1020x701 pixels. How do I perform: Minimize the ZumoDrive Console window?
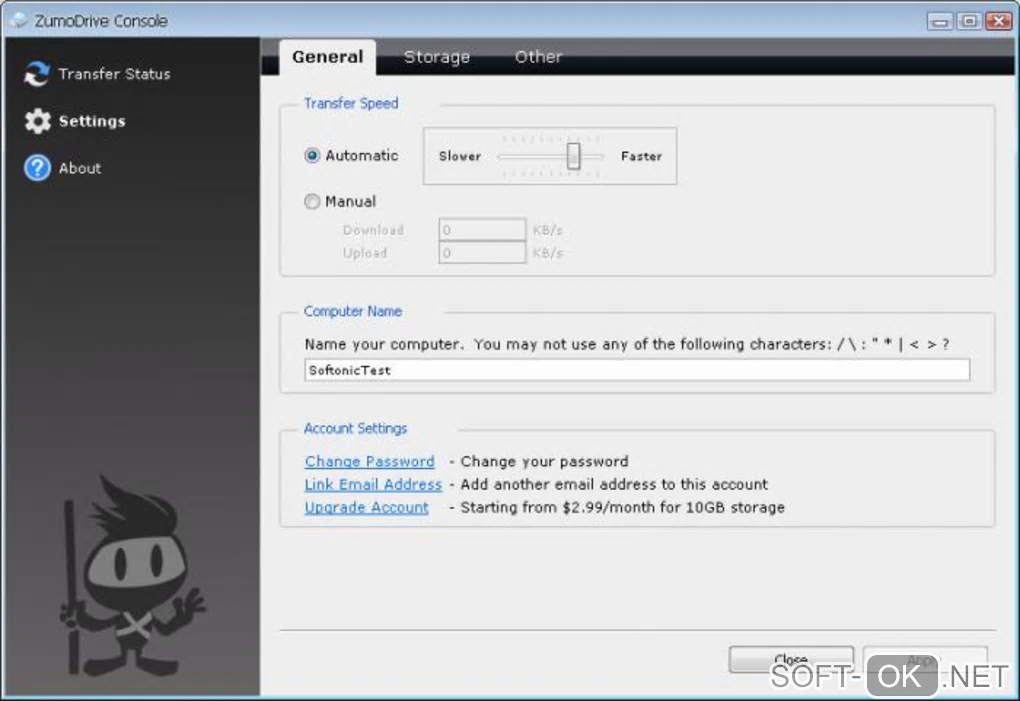click(x=940, y=21)
